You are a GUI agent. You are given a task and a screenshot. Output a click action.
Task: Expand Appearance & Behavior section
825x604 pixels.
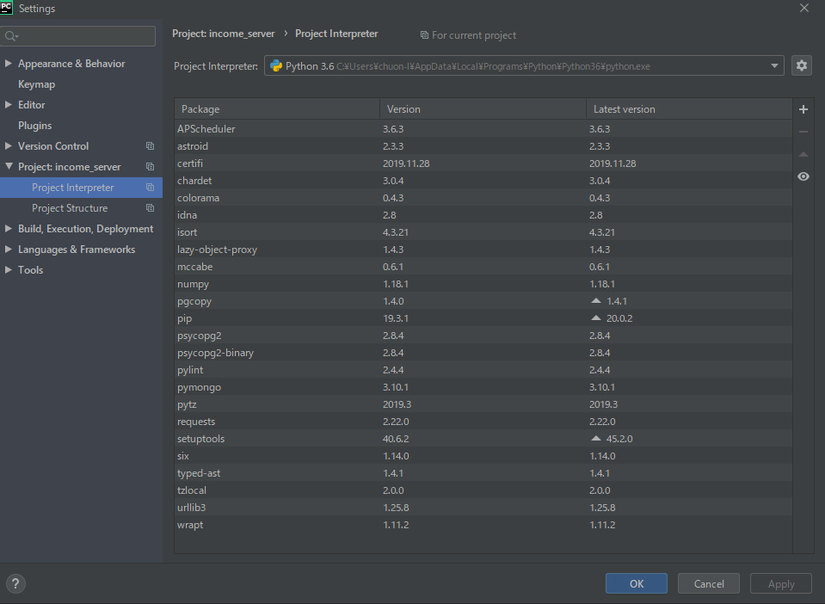point(9,64)
